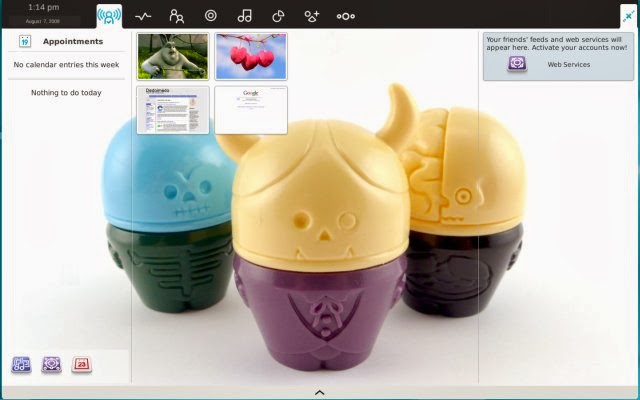Expand the bottom panel with the chevron
Screen dimensions: 640x400
[320, 393]
